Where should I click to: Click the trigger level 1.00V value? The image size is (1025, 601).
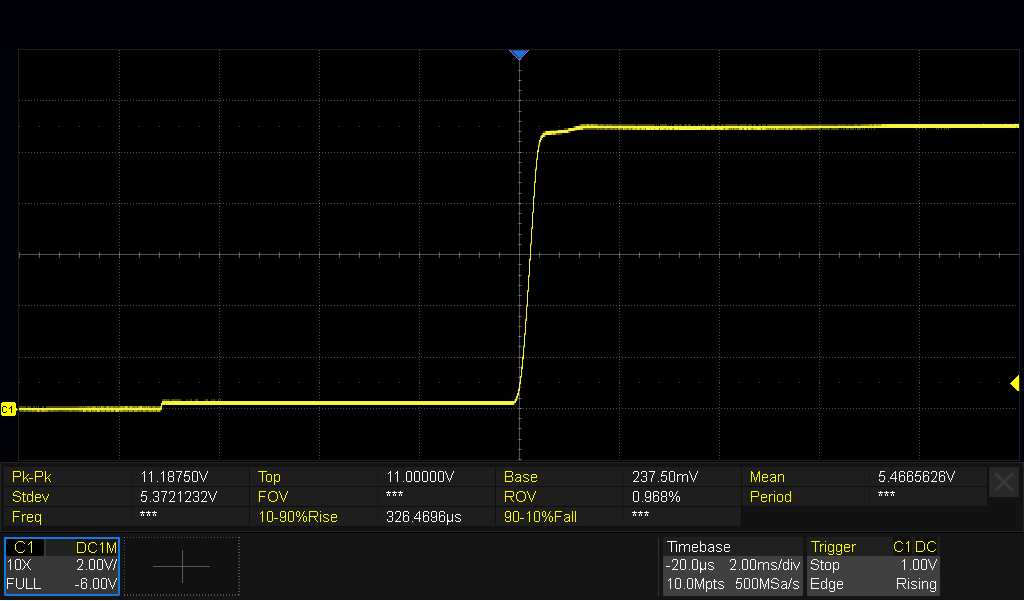[918, 565]
